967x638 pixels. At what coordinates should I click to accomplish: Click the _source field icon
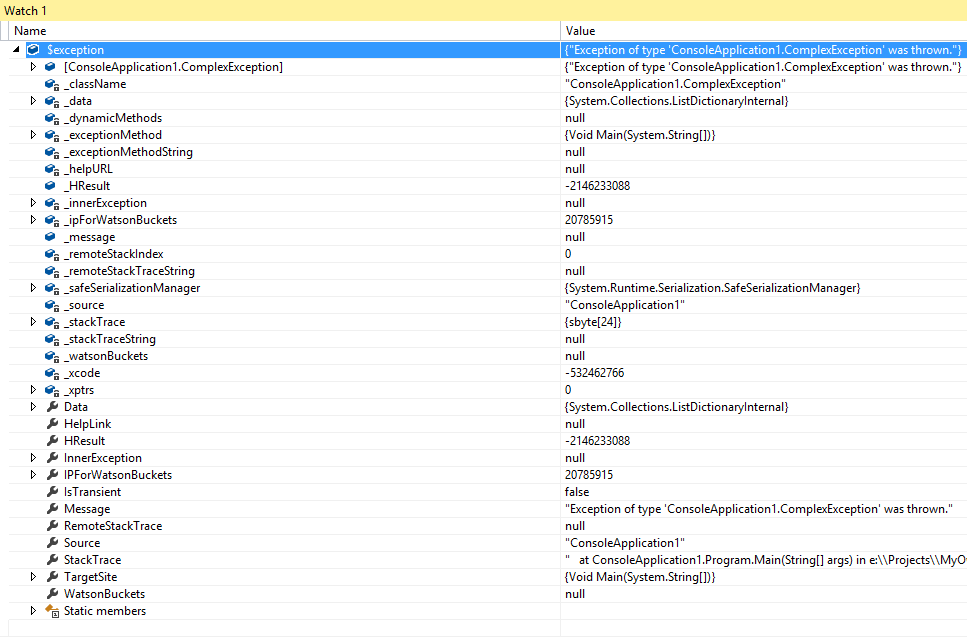click(x=52, y=306)
